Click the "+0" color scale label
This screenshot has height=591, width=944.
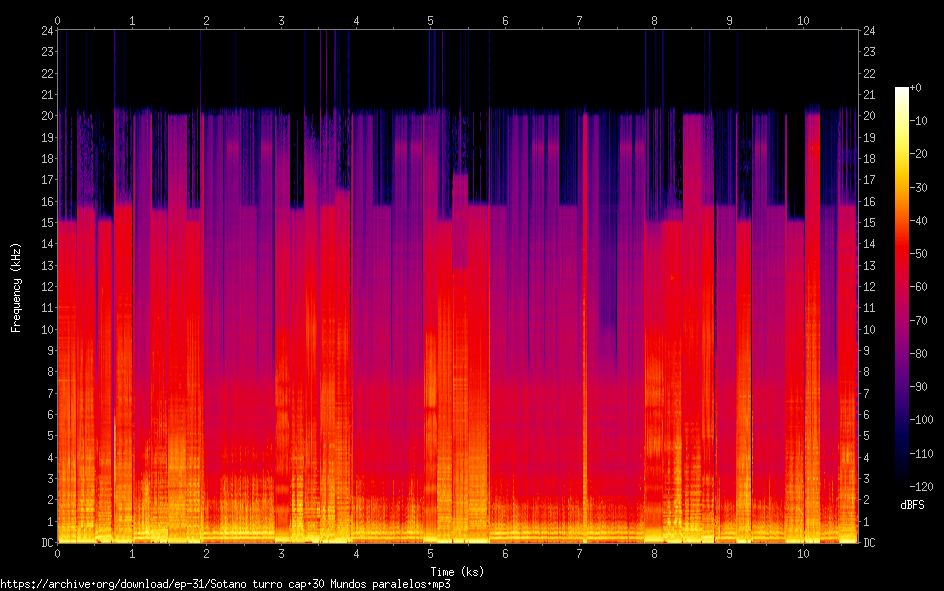pyautogui.click(x=915, y=88)
